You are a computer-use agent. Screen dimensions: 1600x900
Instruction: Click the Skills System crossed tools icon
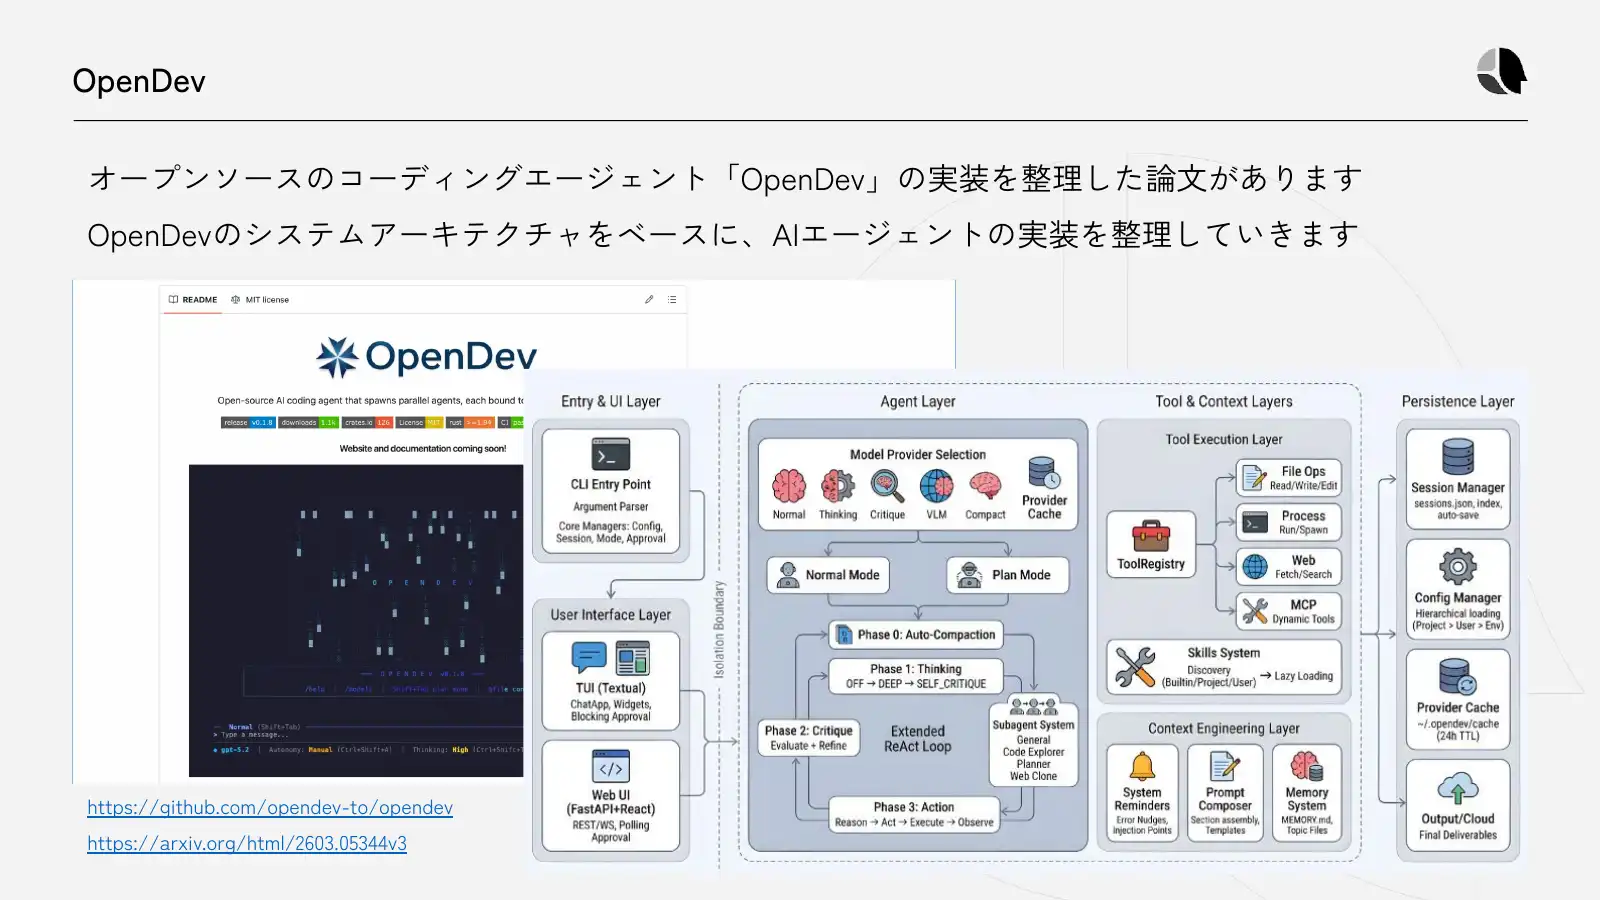(1135, 667)
